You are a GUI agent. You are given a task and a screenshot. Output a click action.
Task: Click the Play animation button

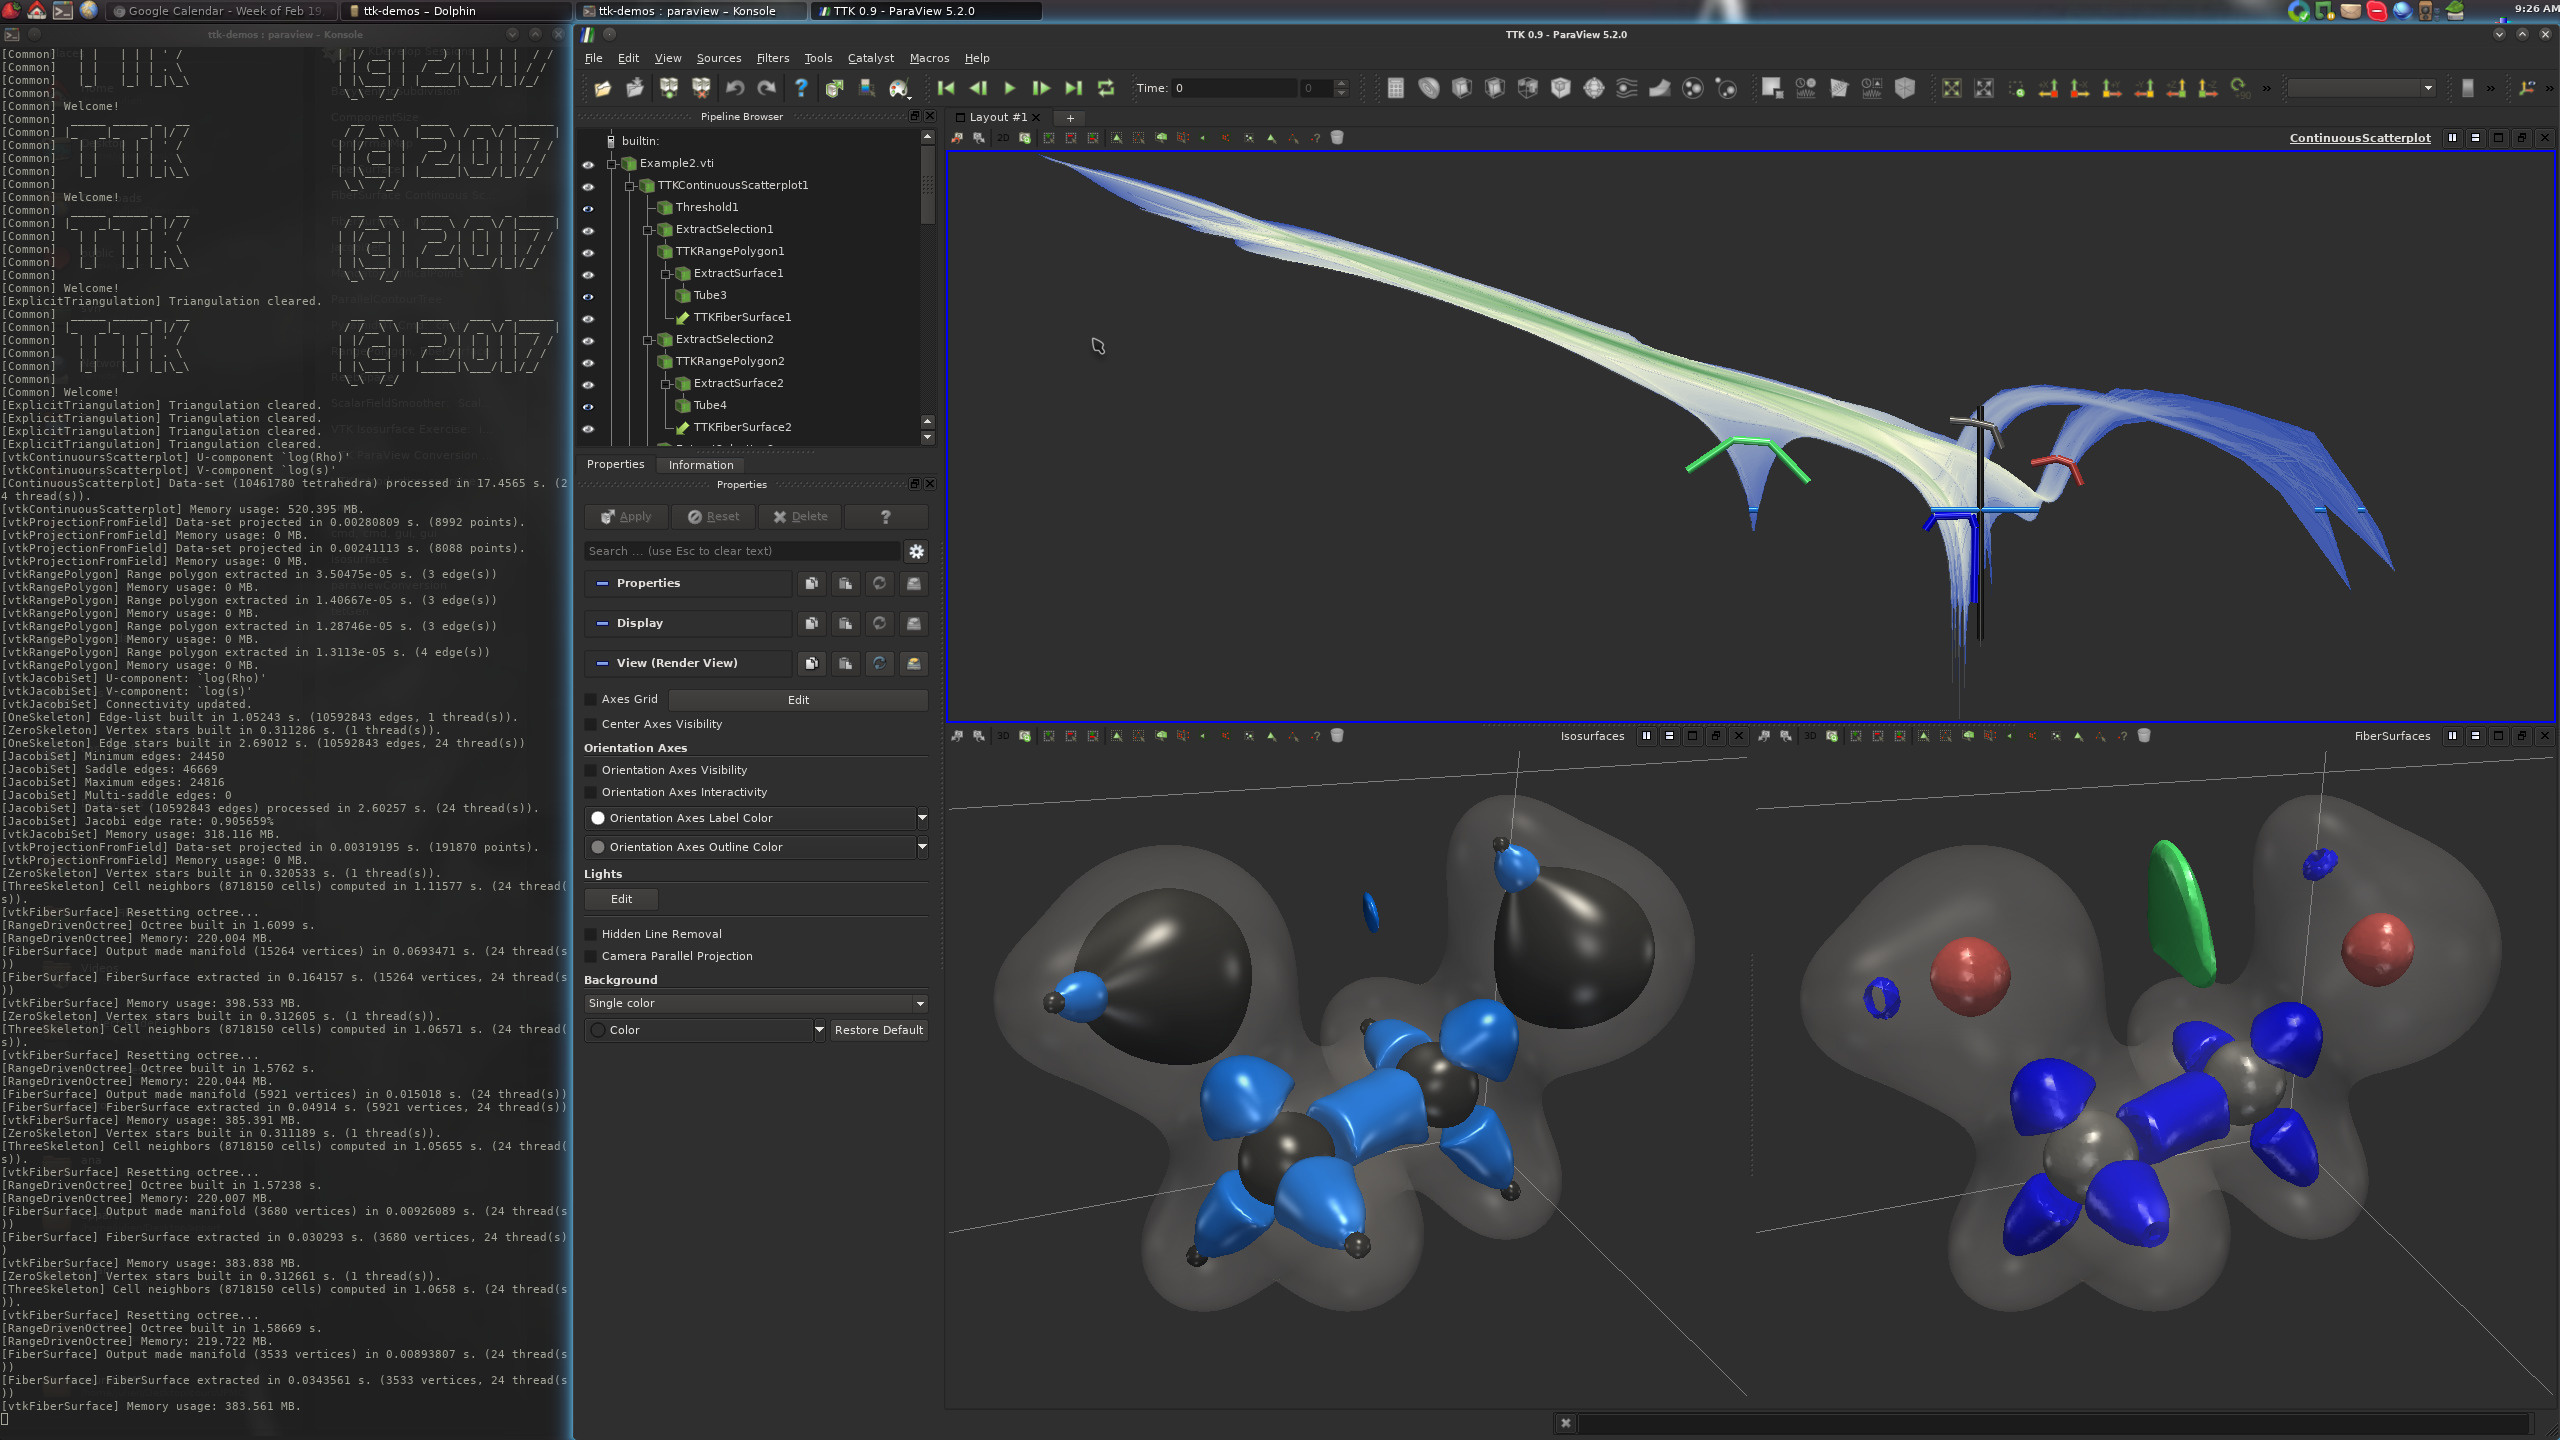click(x=1009, y=88)
